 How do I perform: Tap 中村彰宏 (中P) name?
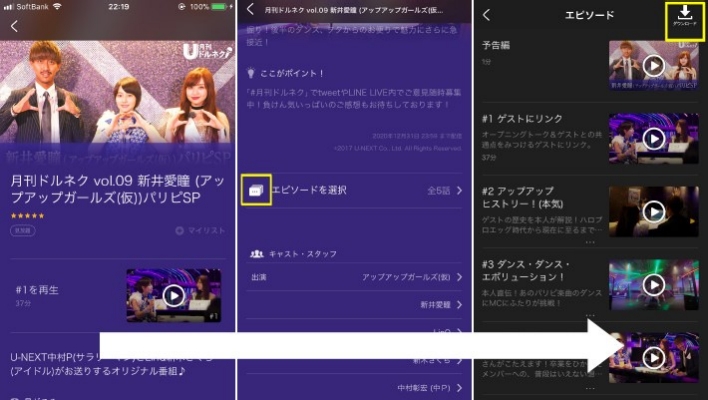point(424,388)
